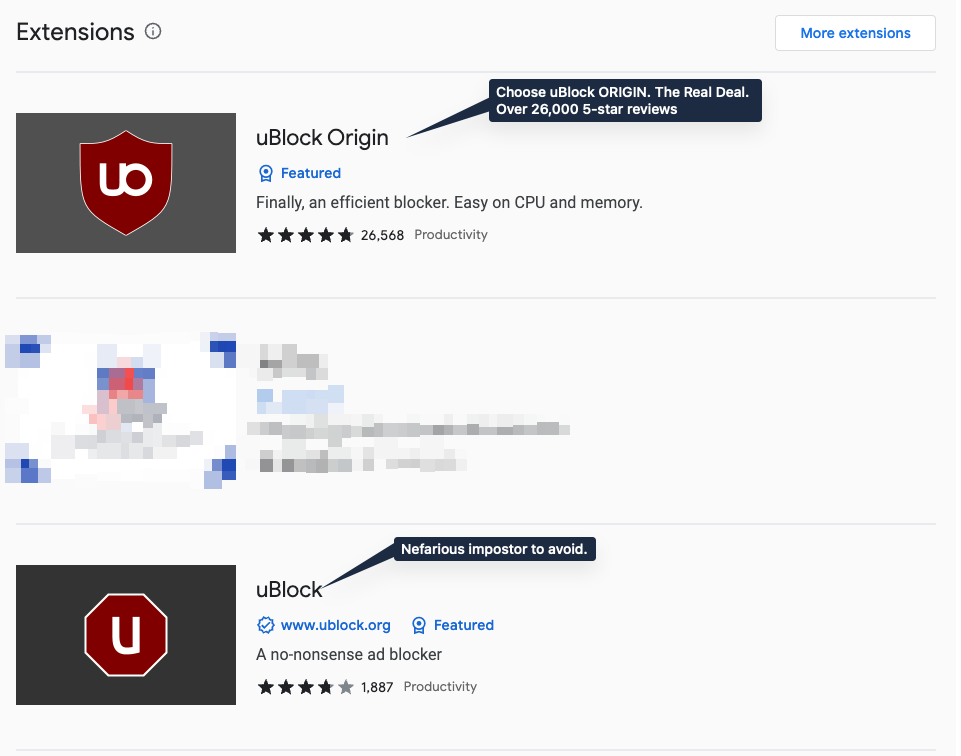Select the Productivity category for uBlock
This screenshot has height=756, width=961.
point(440,687)
